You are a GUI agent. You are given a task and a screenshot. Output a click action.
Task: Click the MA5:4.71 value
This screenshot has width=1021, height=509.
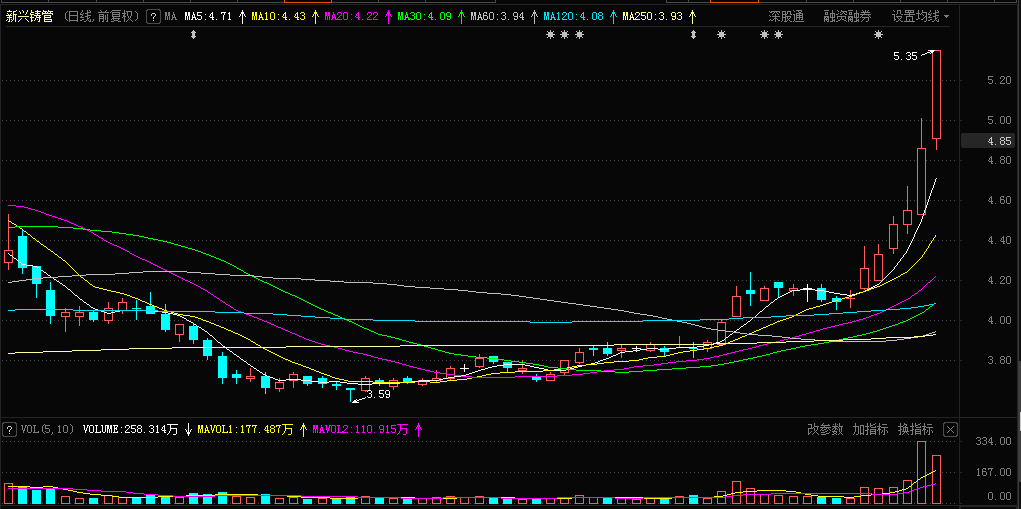click(x=208, y=16)
